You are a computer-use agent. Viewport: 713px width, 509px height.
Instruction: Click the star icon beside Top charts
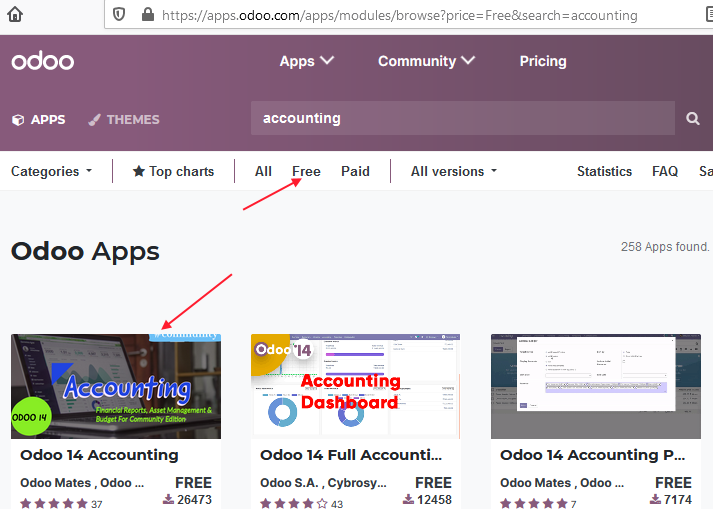139,171
